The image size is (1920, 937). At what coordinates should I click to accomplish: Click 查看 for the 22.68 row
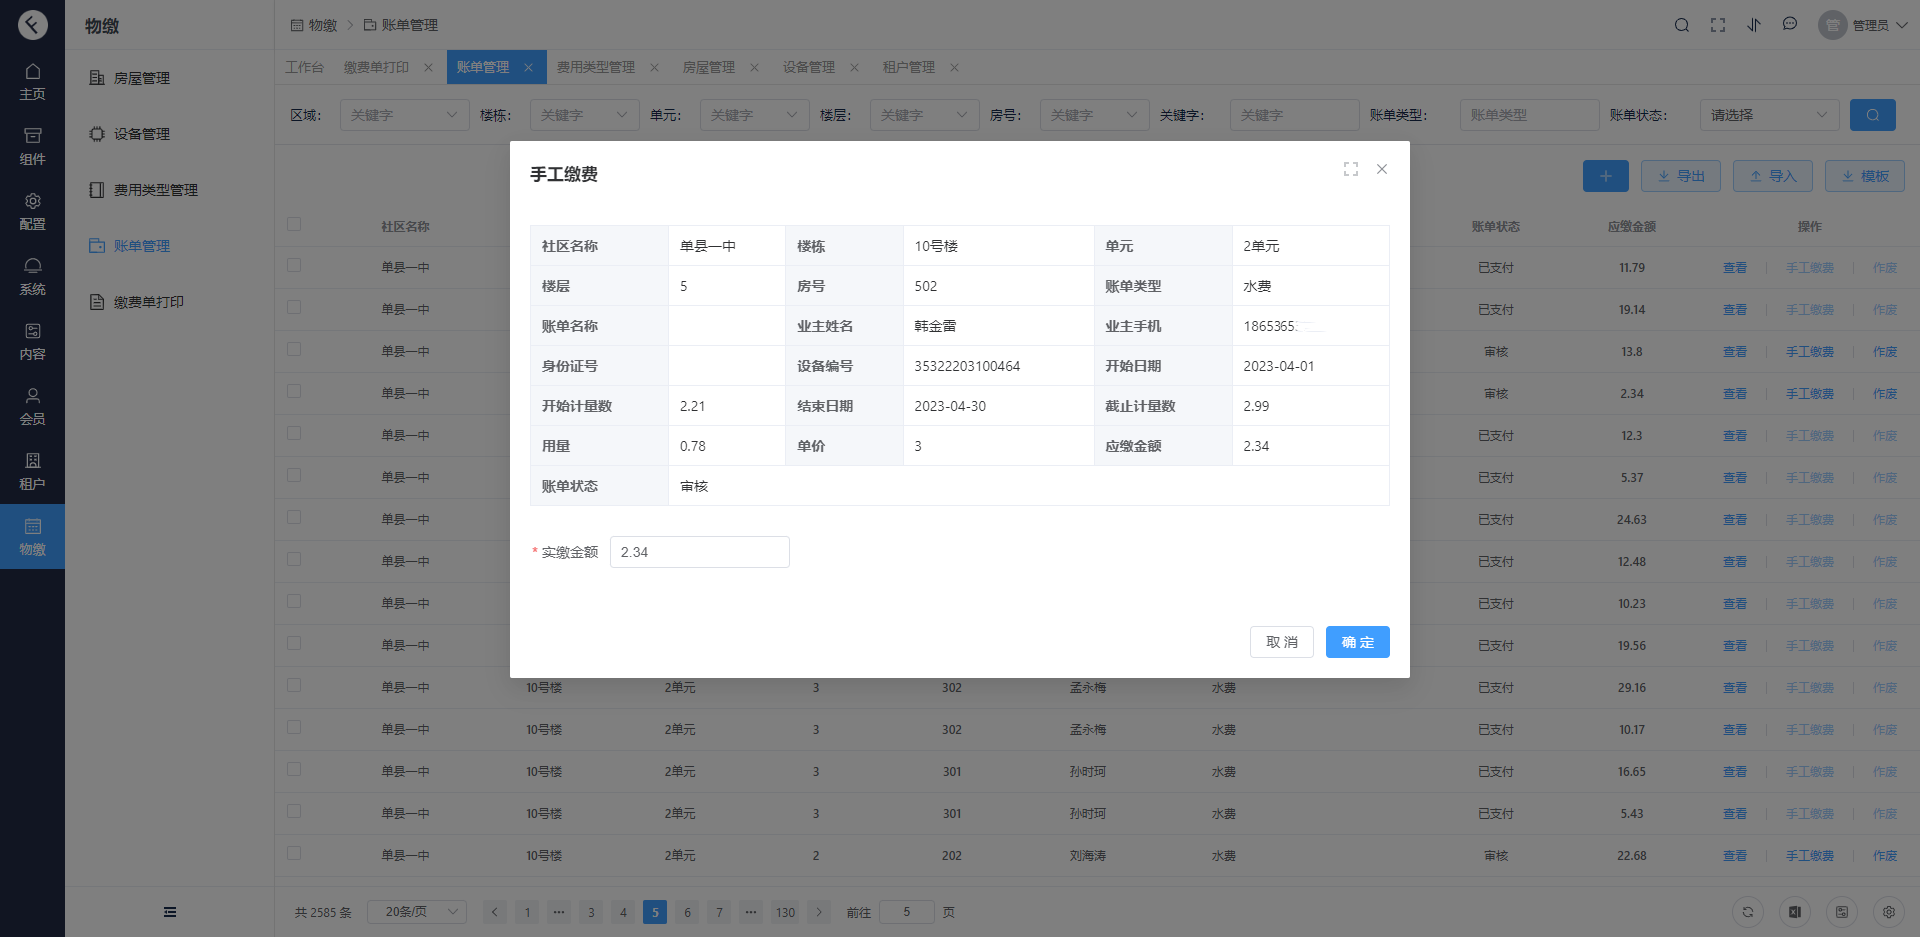1735,856
